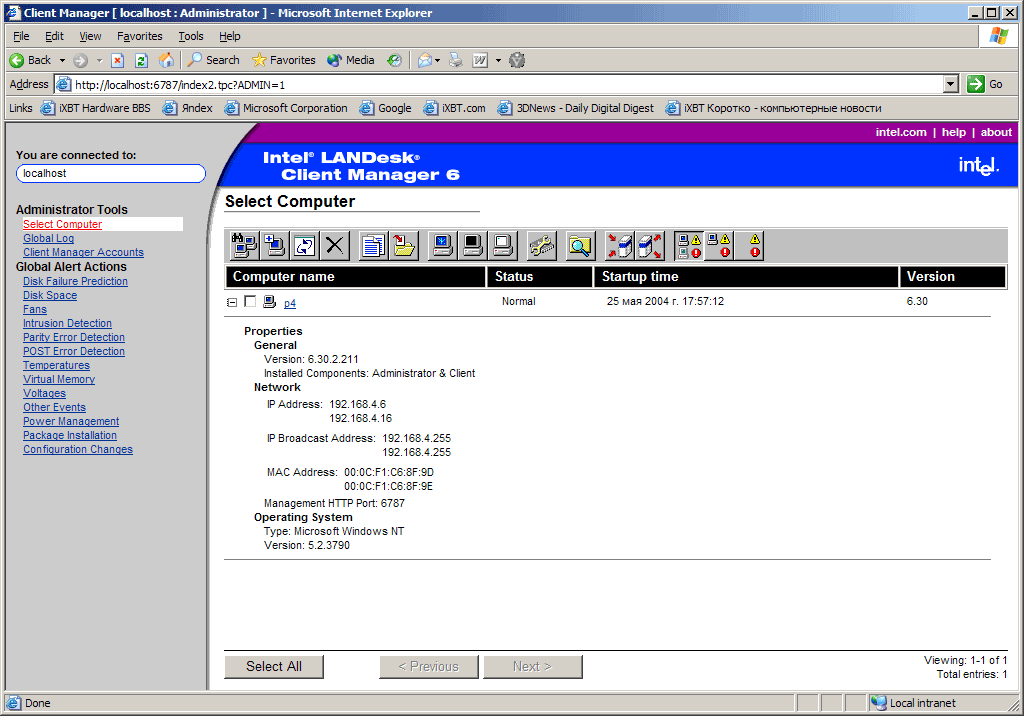The image size is (1024, 716).
Task: Open the Voltages alert link
Action: pyautogui.click(x=44, y=393)
